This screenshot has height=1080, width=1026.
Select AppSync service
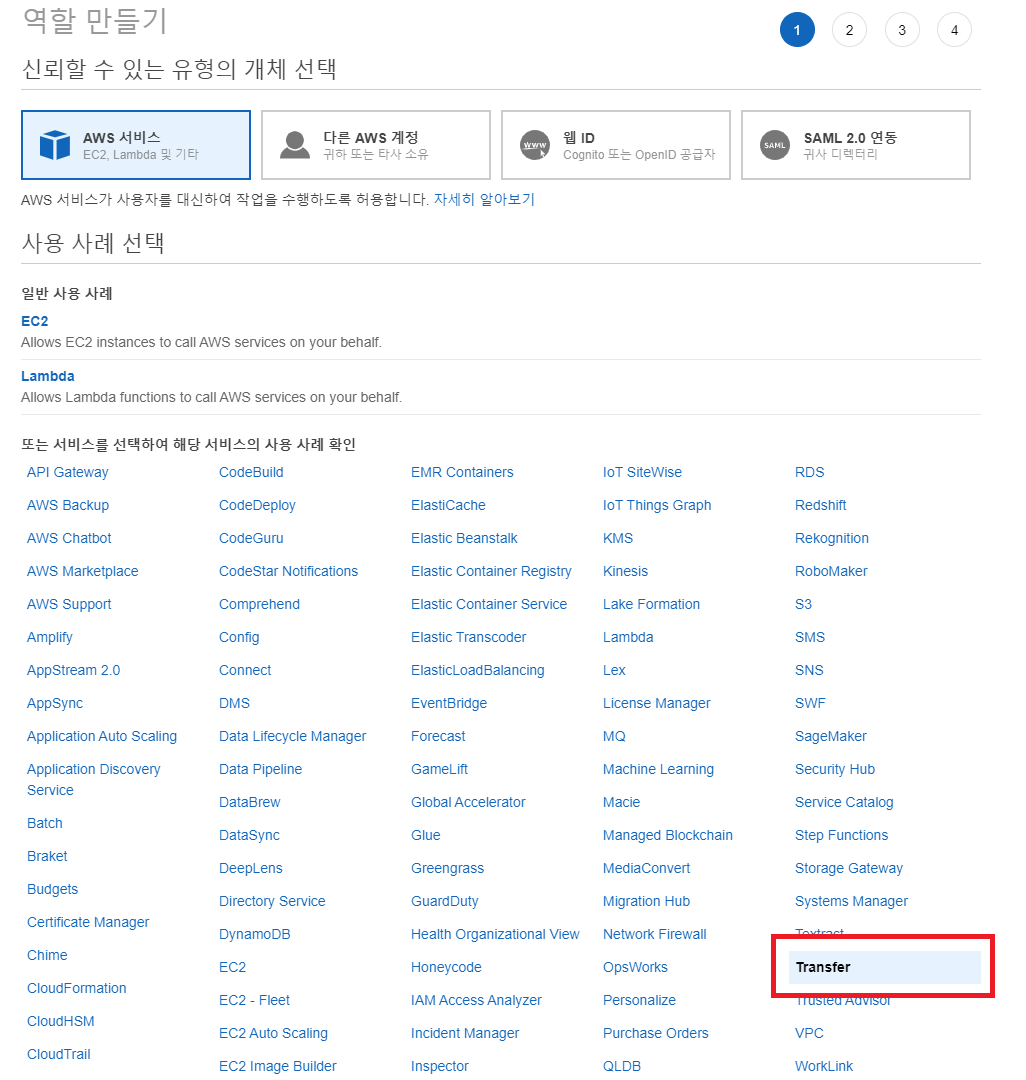click(x=55, y=703)
